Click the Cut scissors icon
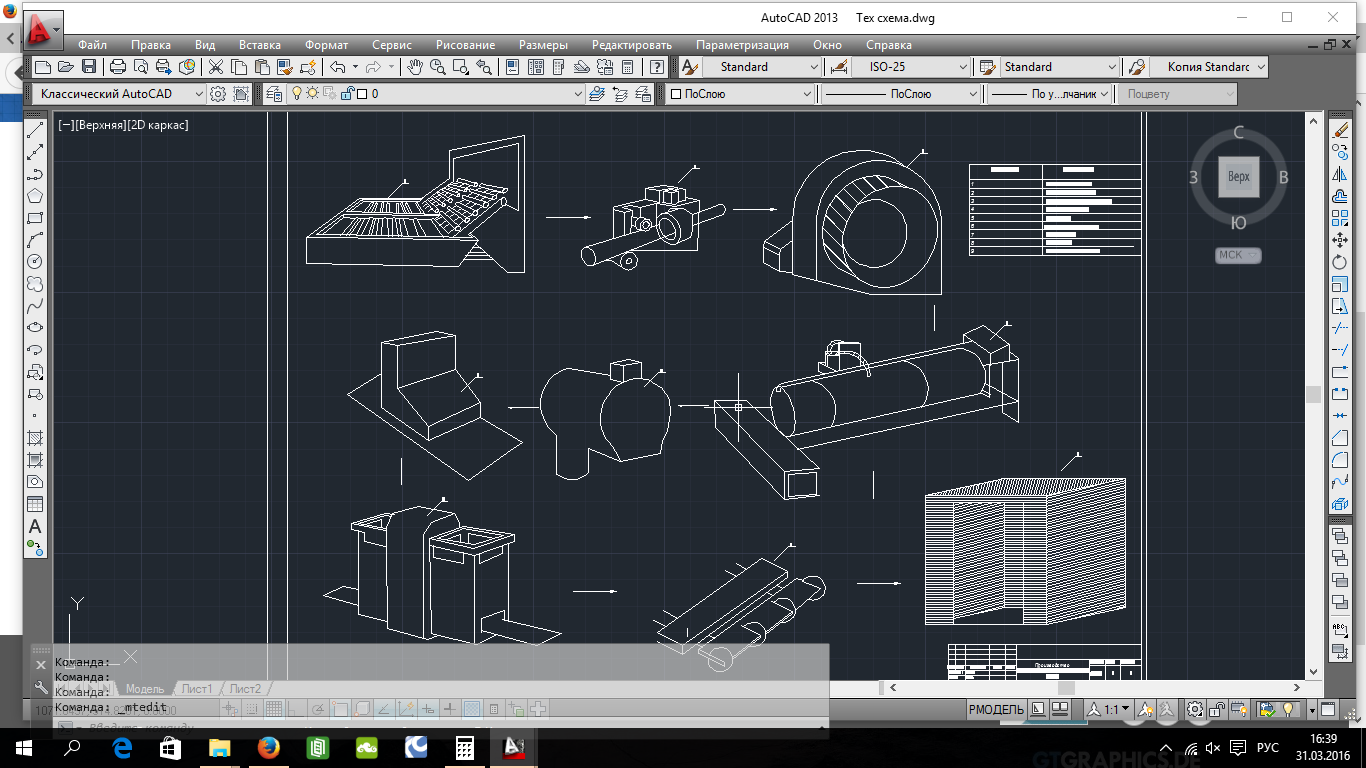Viewport: 1366px width, 768px height. (216, 67)
